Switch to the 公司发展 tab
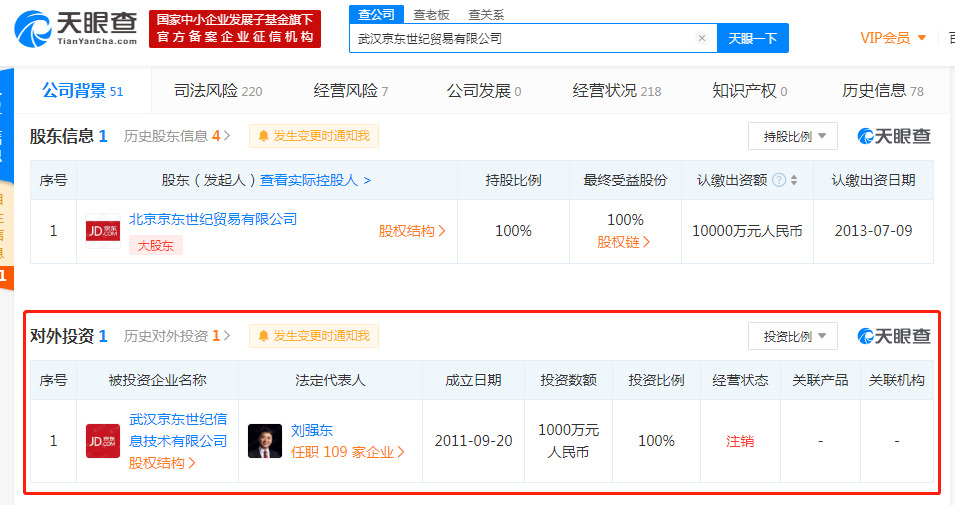This screenshot has width=955, height=505. tap(484, 91)
